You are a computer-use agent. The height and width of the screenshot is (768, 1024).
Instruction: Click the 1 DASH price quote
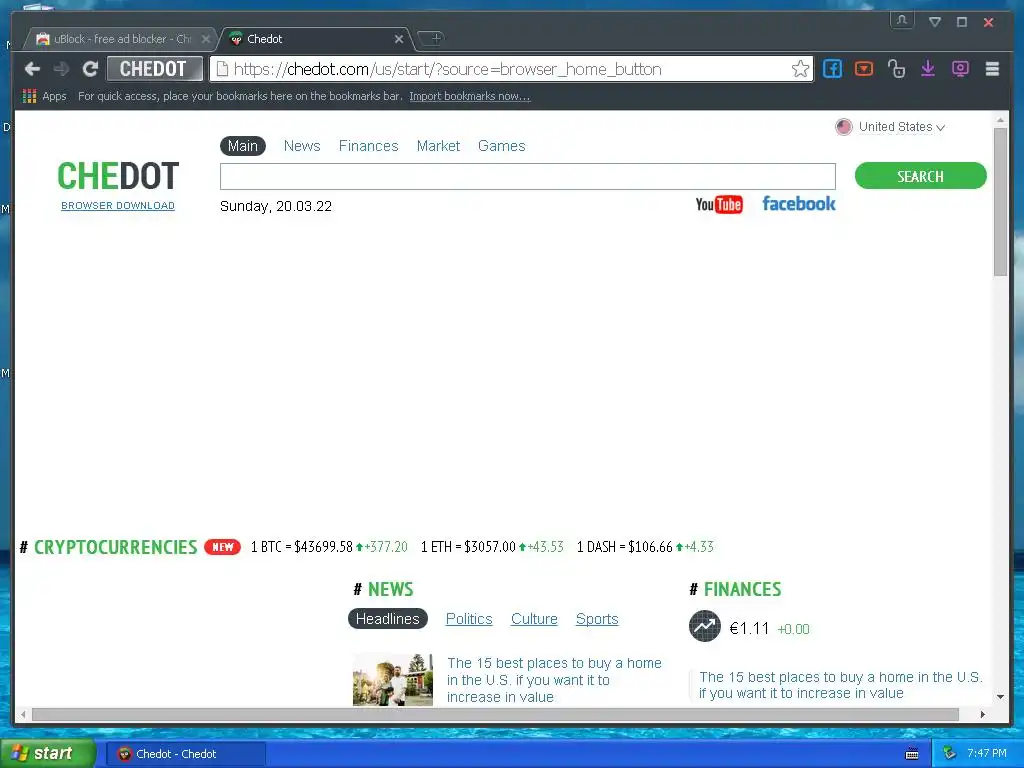(x=645, y=547)
